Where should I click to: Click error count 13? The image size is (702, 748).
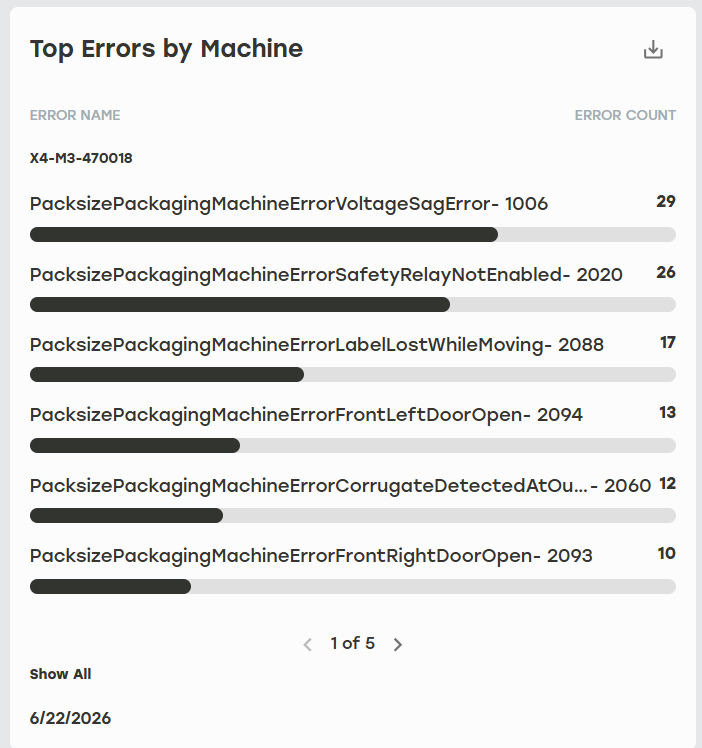point(667,413)
